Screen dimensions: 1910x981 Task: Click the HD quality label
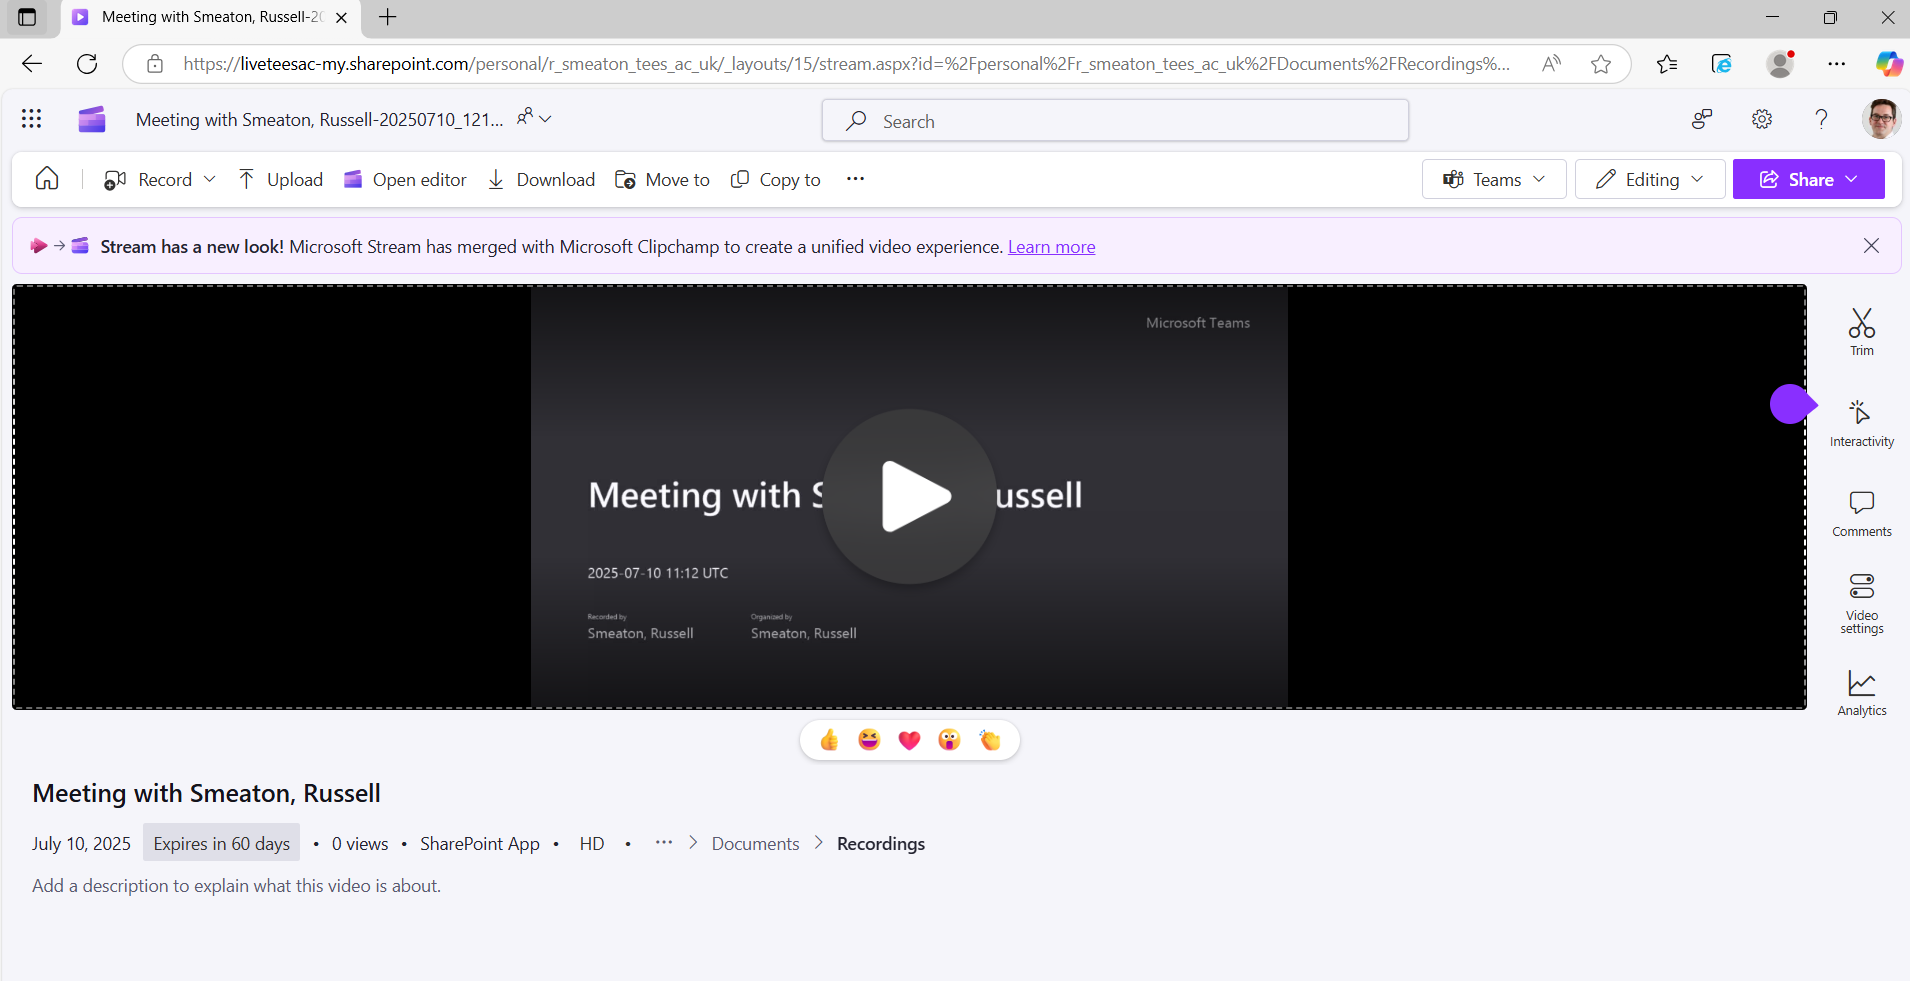pyautogui.click(x=592, y=844)
